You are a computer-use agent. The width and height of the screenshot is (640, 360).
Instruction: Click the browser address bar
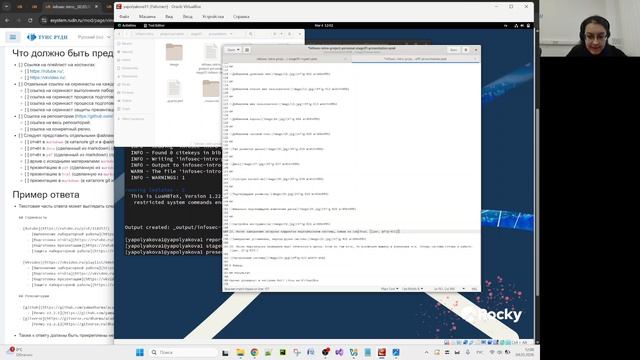(78, 20)
